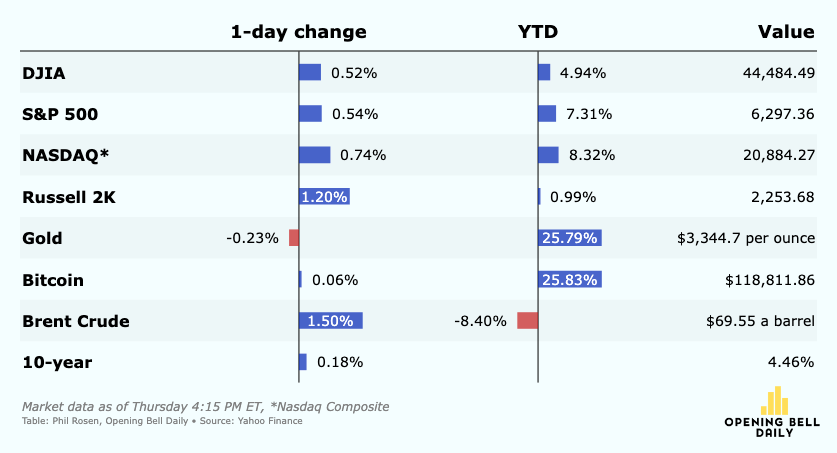This screenshot has height=453, width=837.
Task: Click the NASDAQ 0.74% blue bar
Action: pyautogui.click(x=315, y=155)
